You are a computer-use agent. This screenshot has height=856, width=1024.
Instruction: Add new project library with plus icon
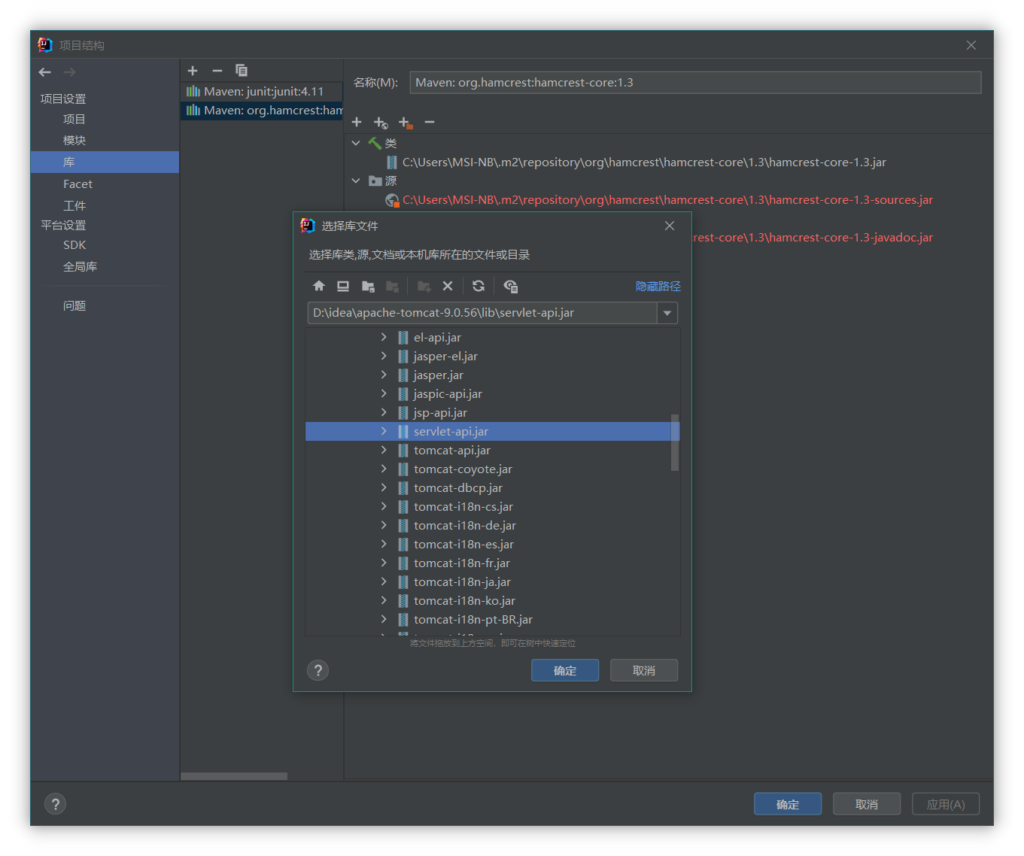pyautogui.click(x=193, y=71)
